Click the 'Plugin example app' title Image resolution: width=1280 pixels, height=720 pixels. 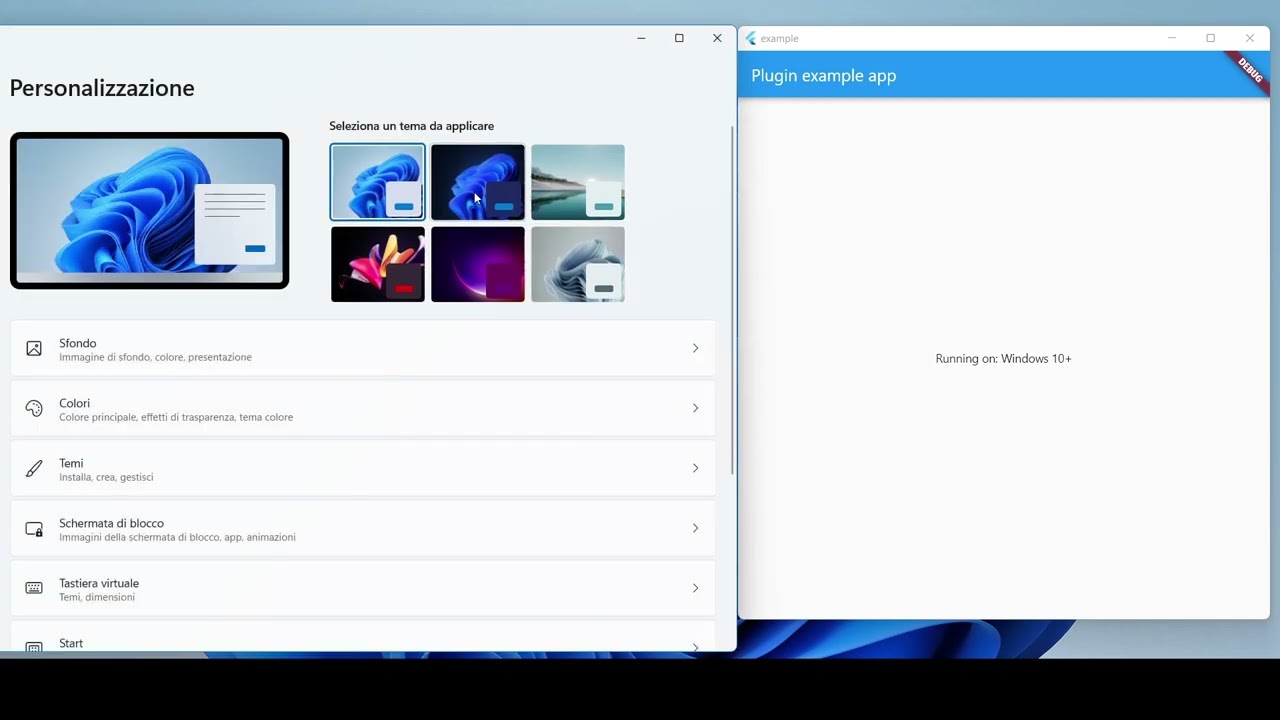click(823, 76)
